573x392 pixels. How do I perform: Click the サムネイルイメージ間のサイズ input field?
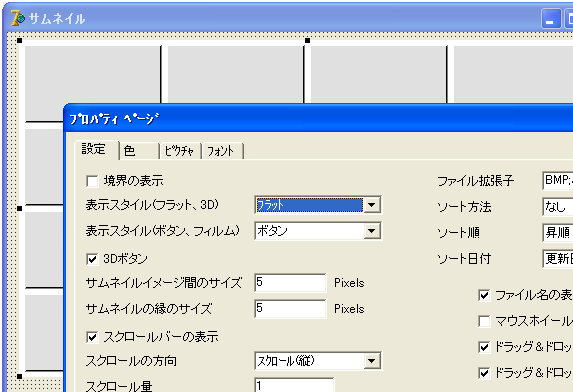pos(290,283)
